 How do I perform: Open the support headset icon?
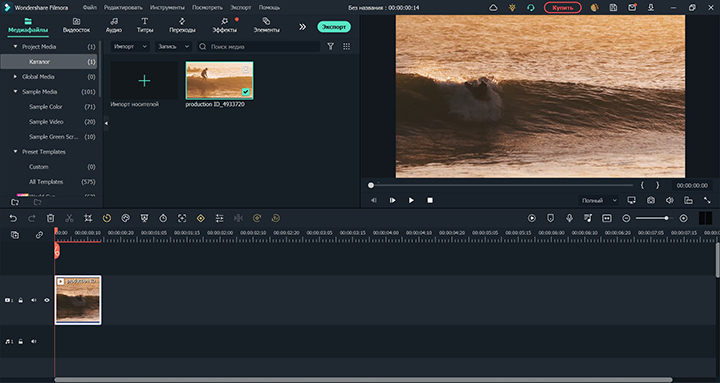pos(531,8)
